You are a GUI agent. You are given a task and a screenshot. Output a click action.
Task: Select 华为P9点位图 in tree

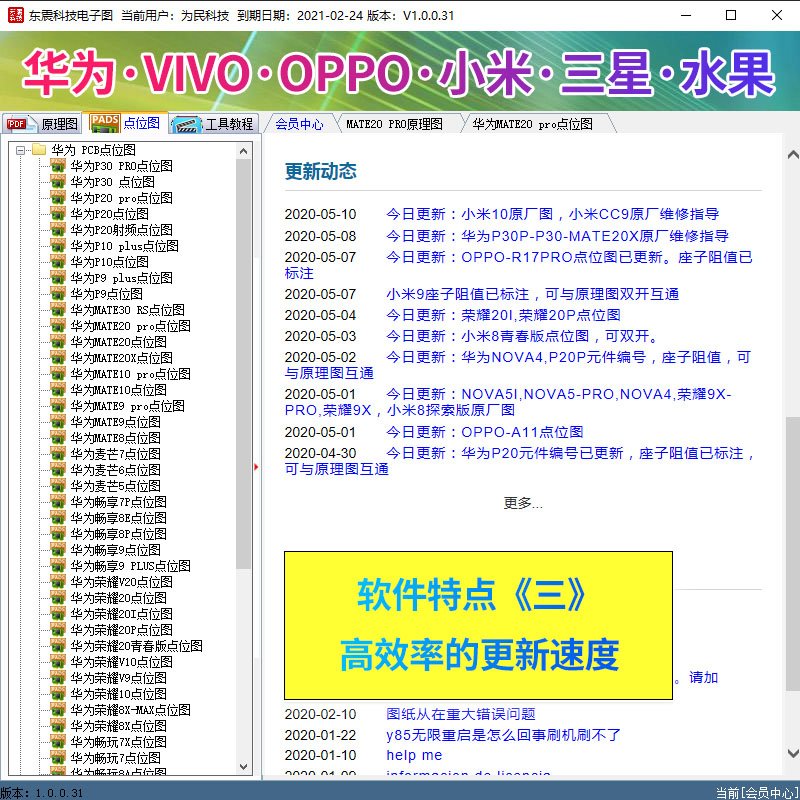point(106,293)
